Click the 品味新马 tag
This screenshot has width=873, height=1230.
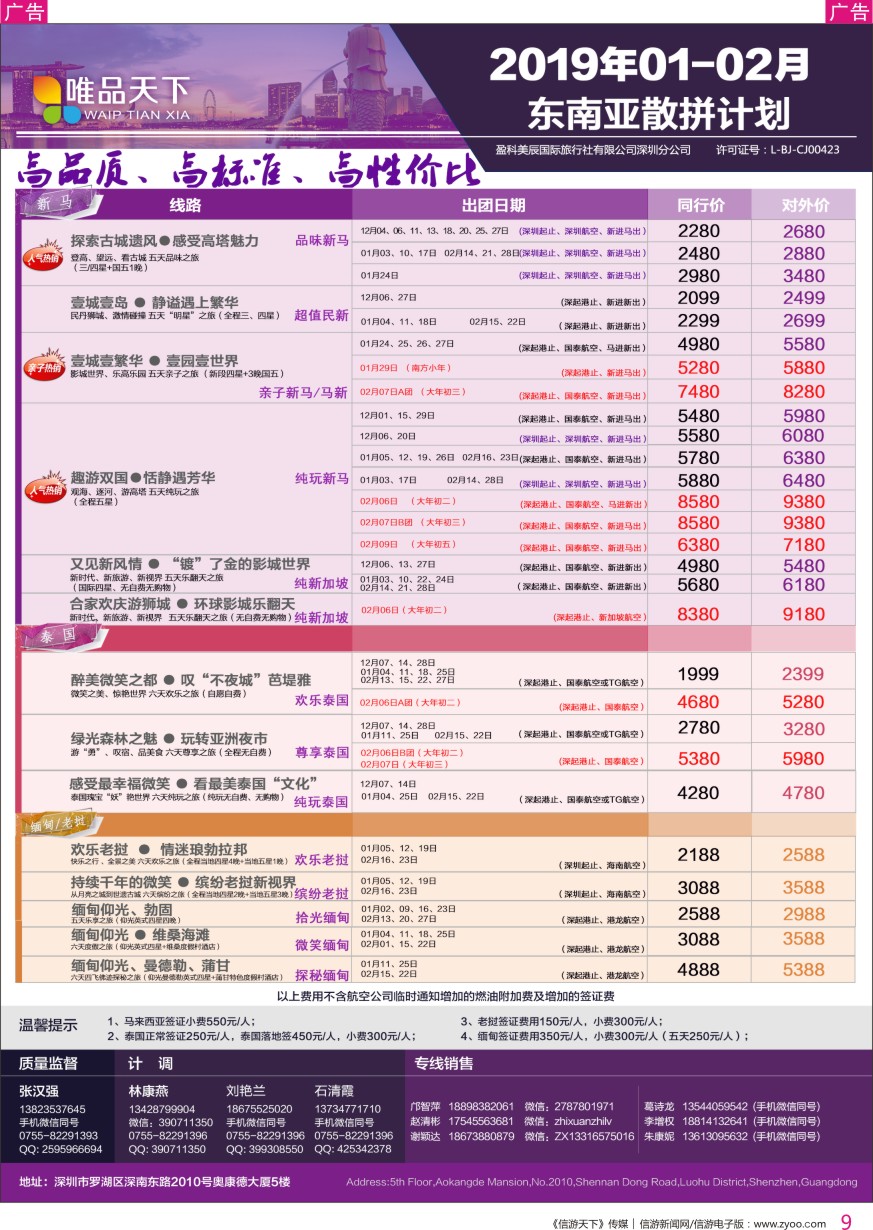(x=321, y=241)
